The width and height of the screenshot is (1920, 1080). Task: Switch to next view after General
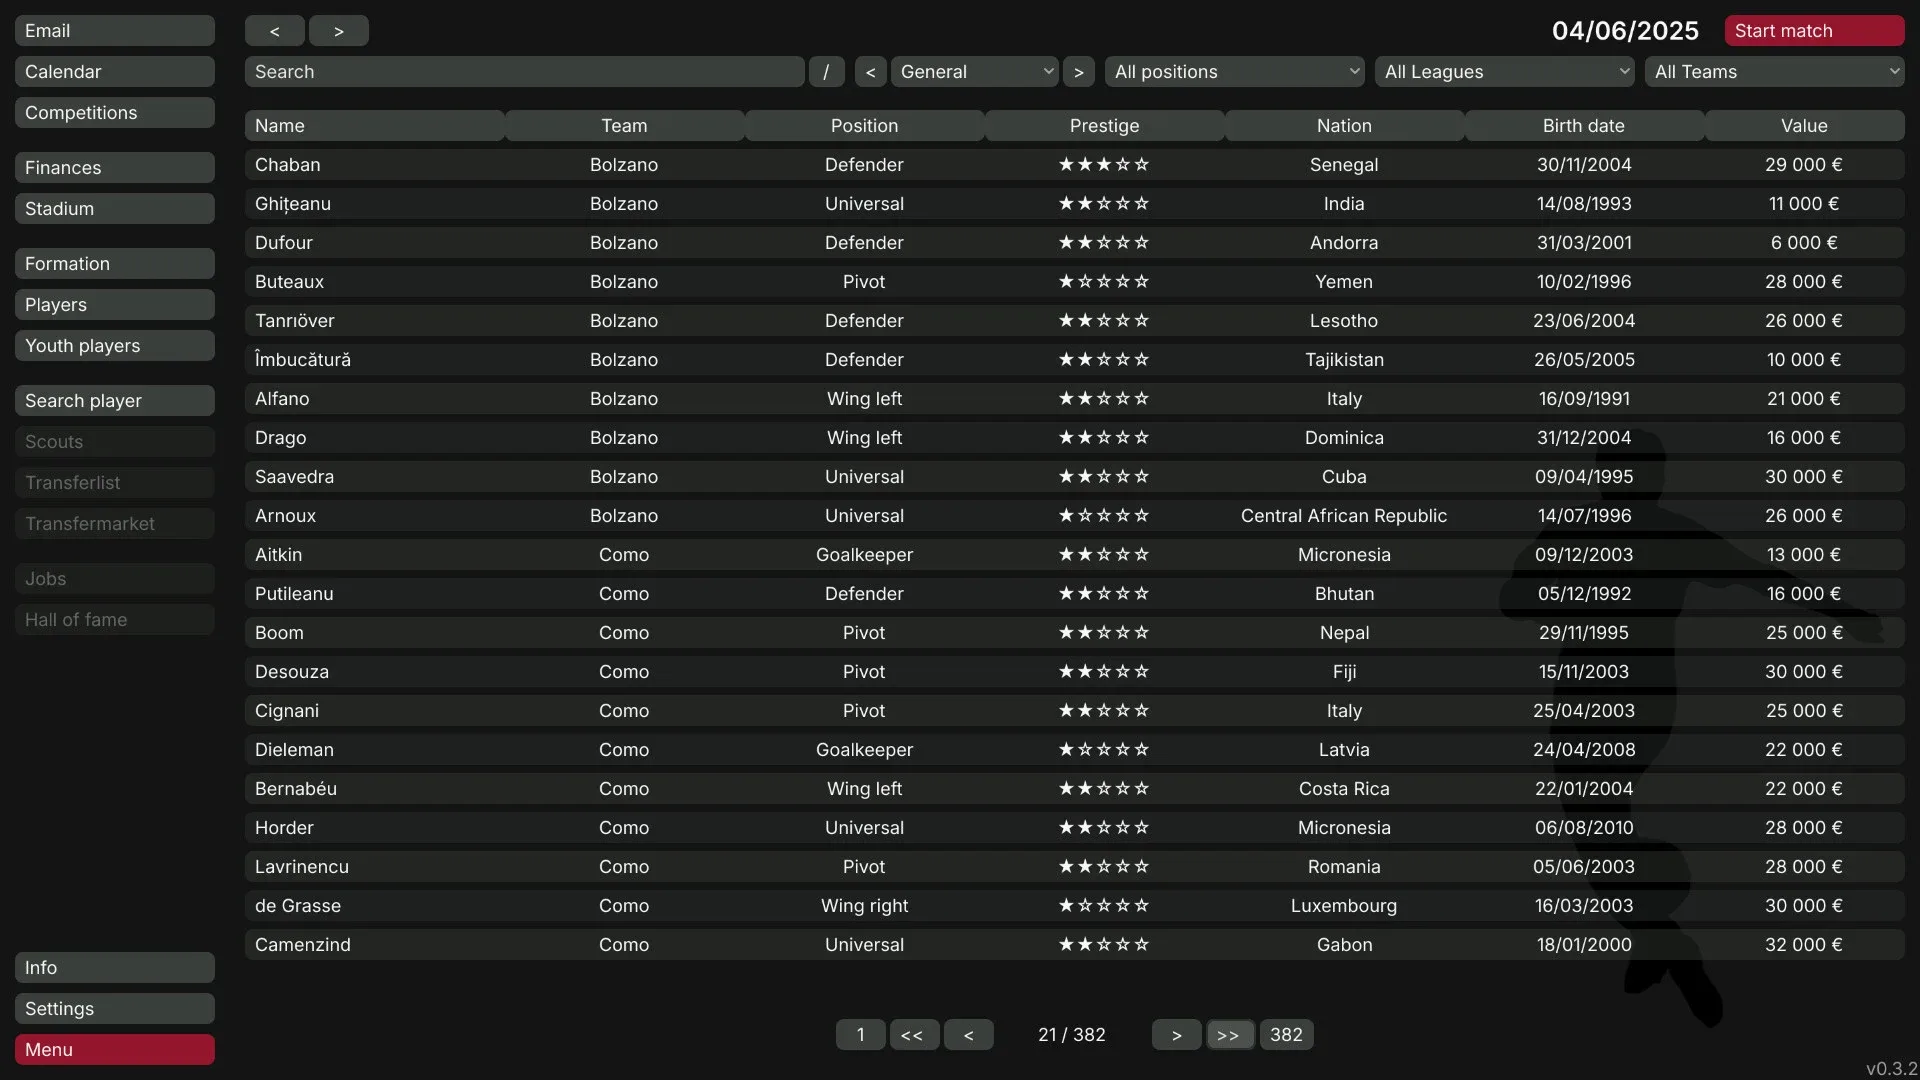click(x=1078, y=72)
